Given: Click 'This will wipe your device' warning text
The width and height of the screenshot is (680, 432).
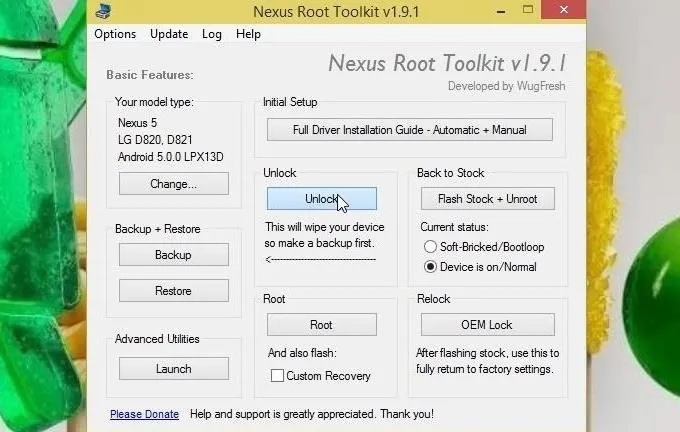Looking at the screenshot, I should pyautogui.click(x=325, y=227).
